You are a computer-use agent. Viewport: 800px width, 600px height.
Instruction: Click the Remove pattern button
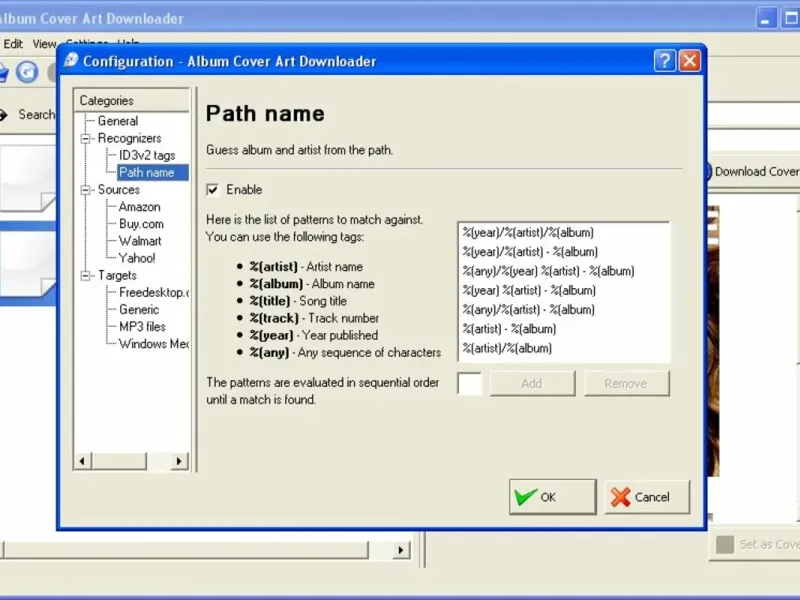626,383
